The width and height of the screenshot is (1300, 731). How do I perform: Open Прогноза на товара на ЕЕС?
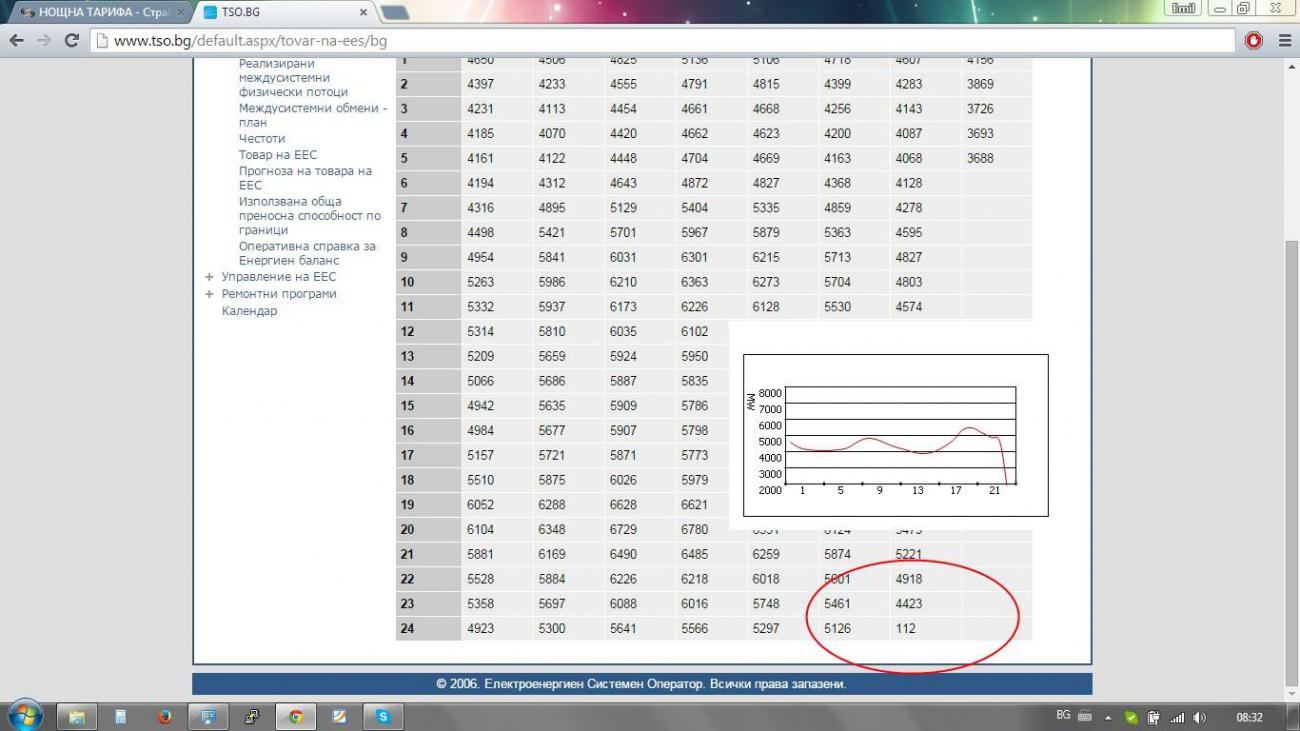coord(305,178)
